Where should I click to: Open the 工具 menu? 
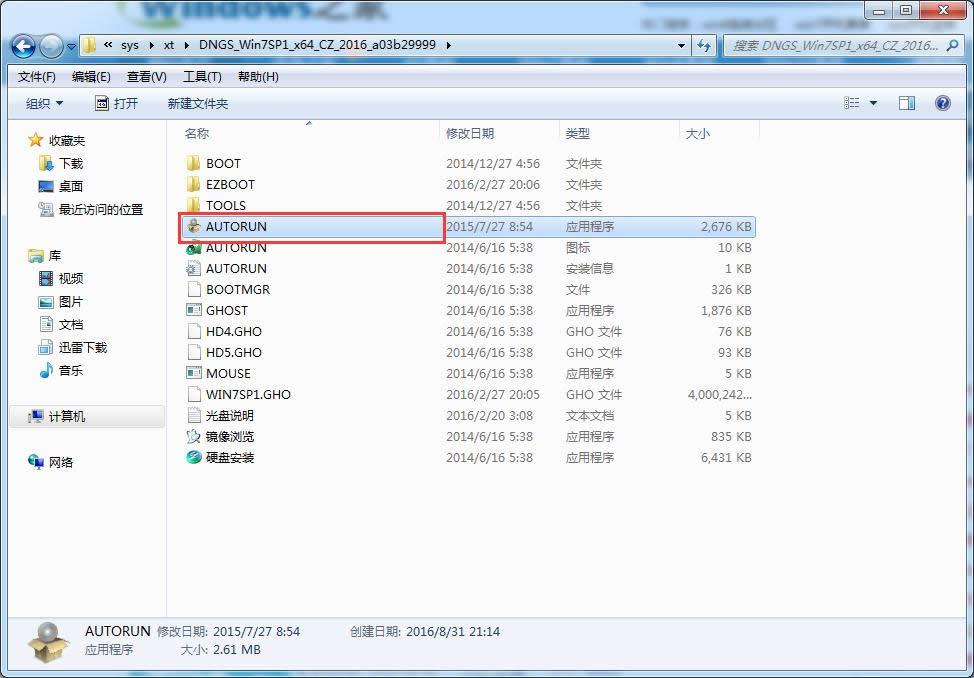(x=203, y=76)
